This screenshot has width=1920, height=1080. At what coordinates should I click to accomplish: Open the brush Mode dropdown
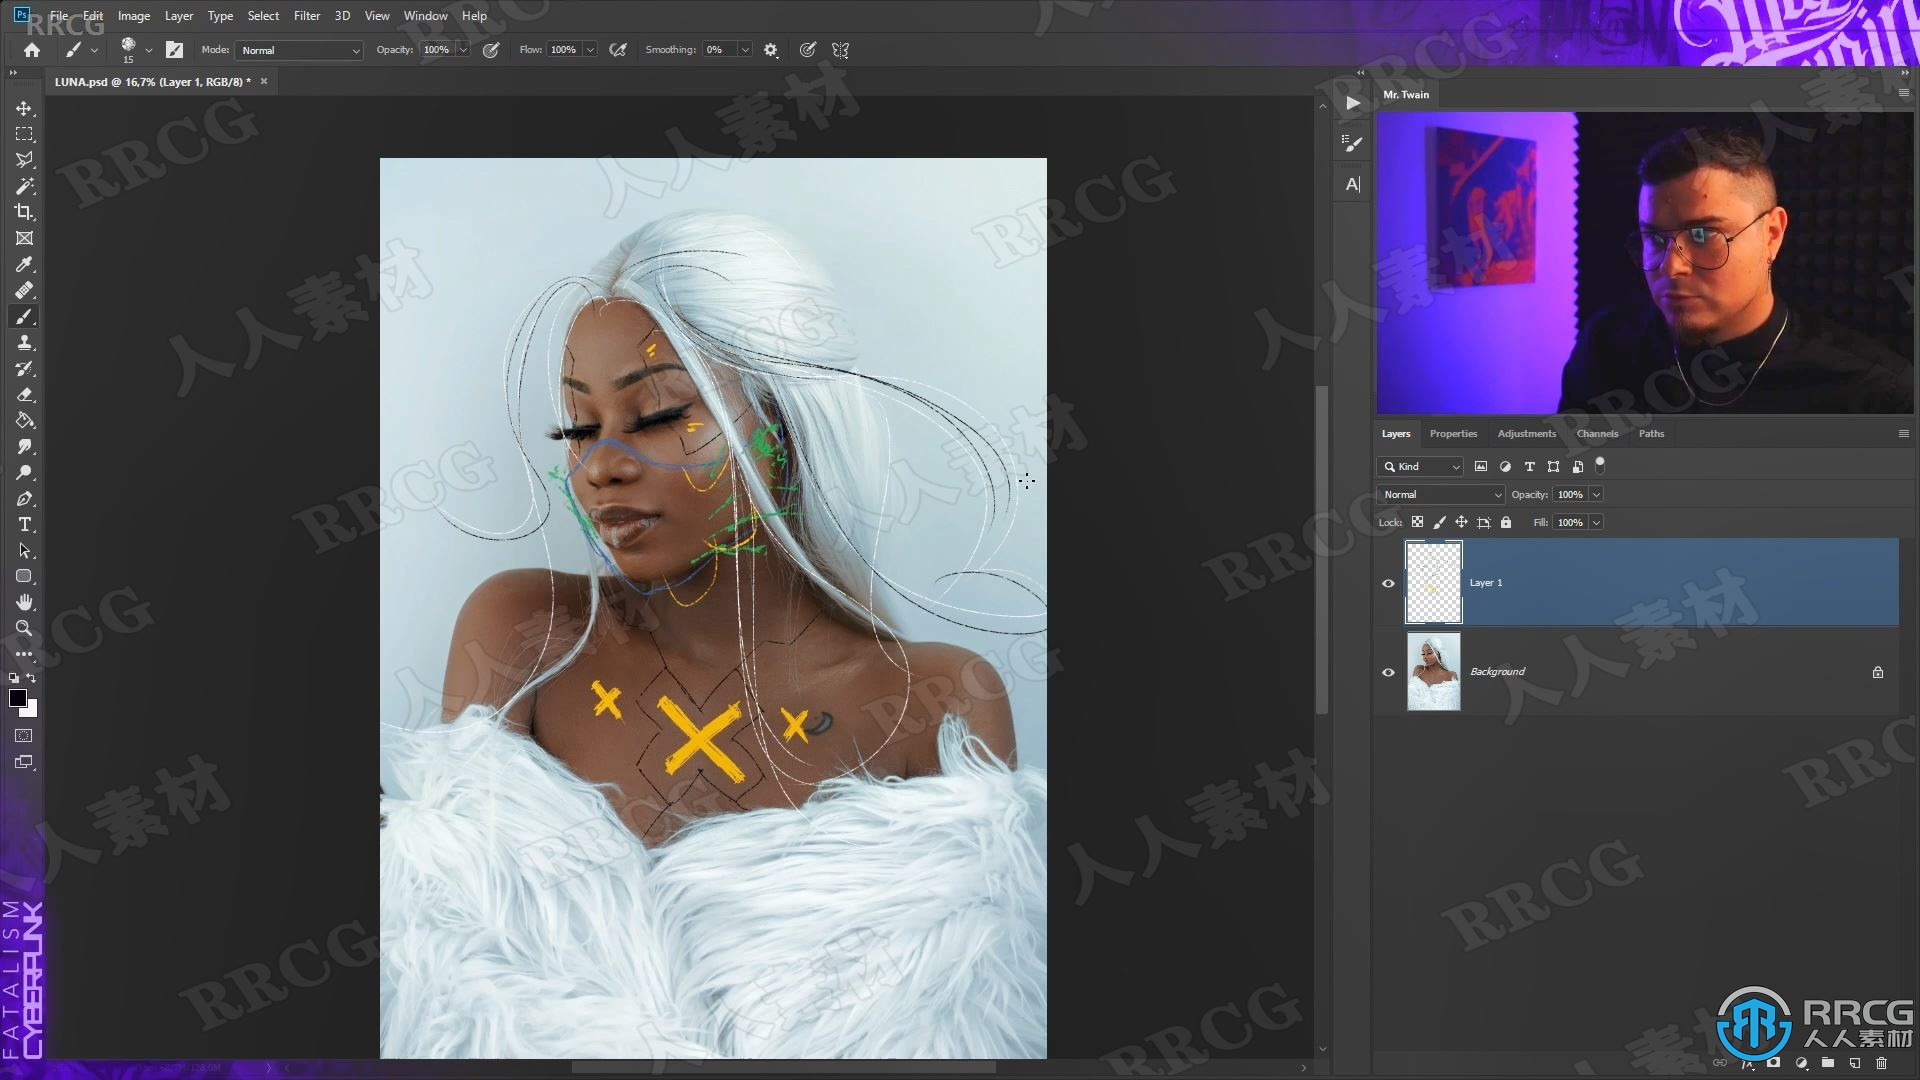[x=298, y=50]
